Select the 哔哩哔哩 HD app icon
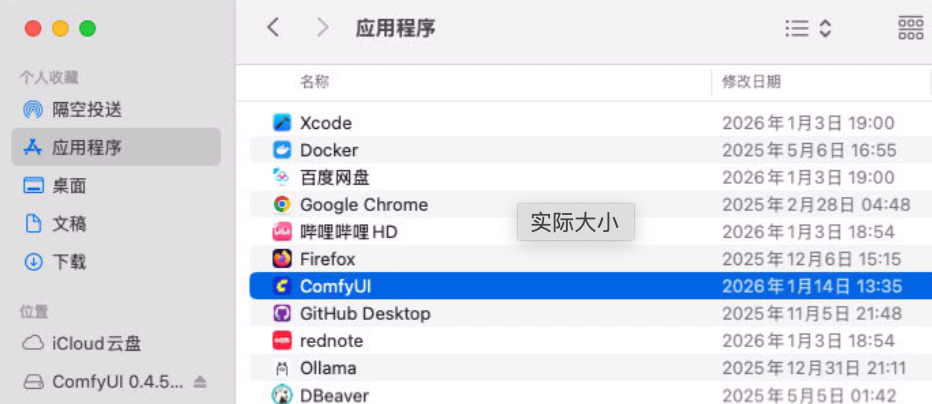 (282, 232)
